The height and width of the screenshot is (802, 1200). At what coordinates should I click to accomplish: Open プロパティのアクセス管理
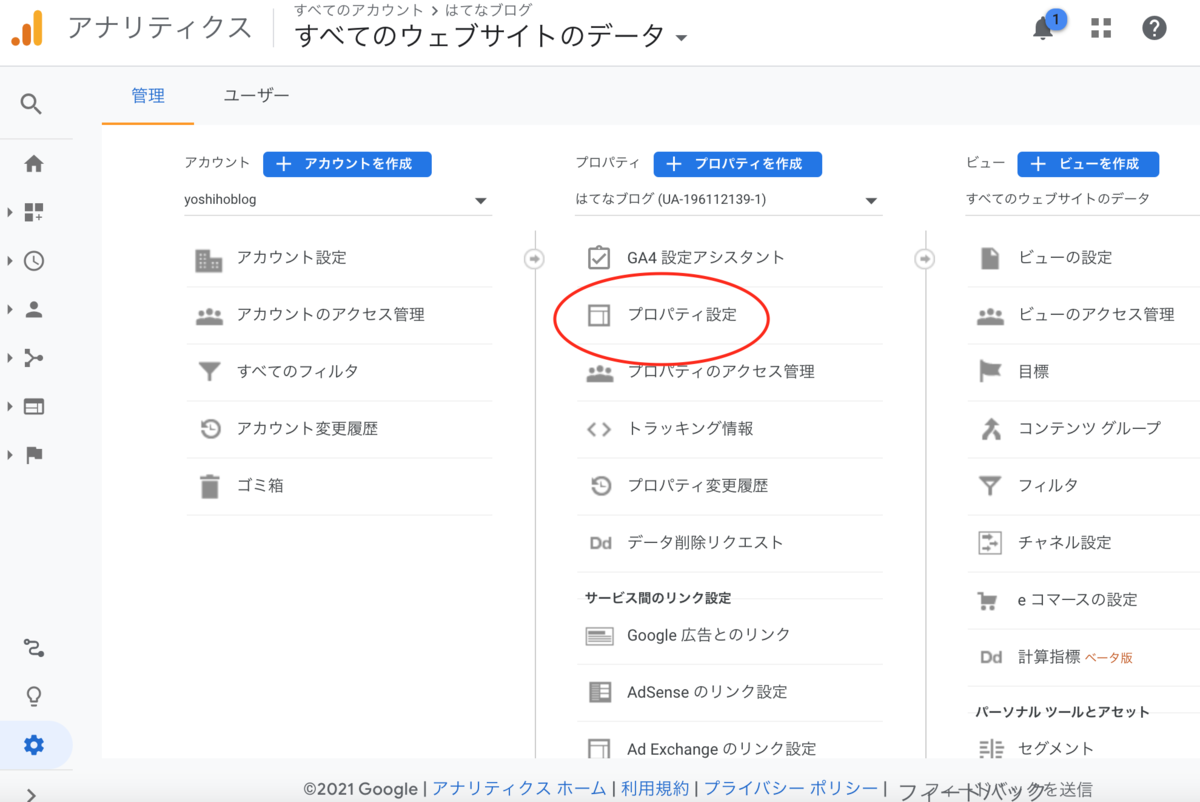pyautogui.click(x=721, y=372)
